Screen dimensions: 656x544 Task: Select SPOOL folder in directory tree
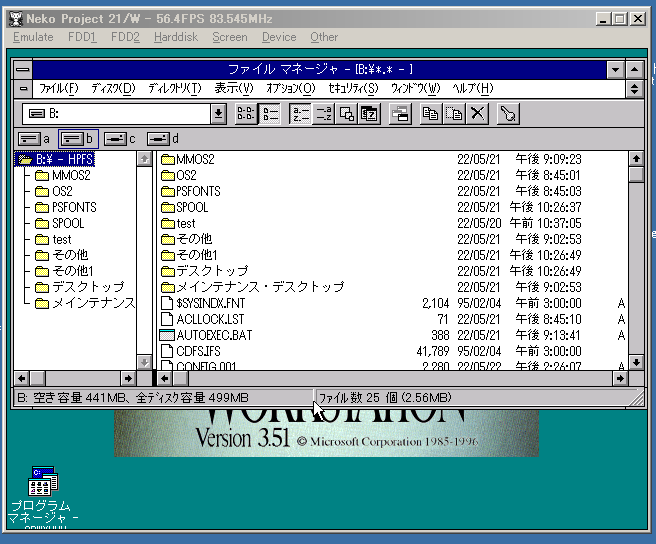(x=59, y=223)
